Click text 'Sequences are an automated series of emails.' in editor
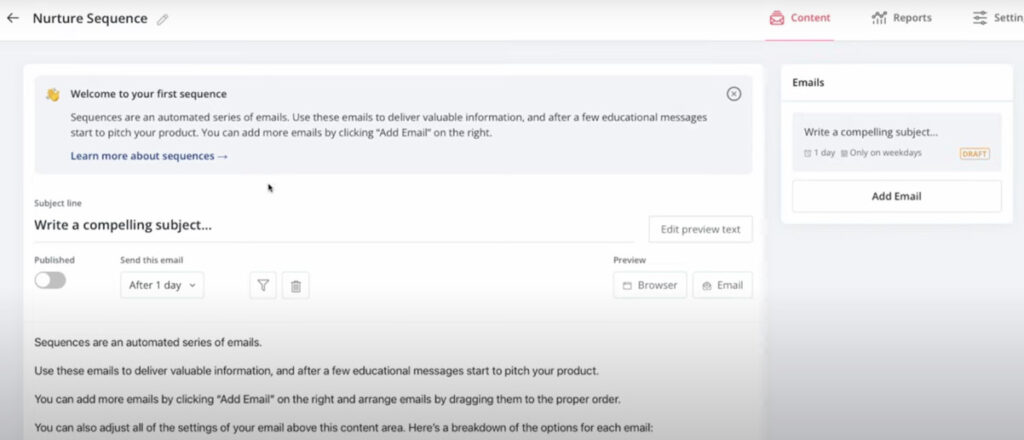Screen dimensions: 1024x440 148,343
